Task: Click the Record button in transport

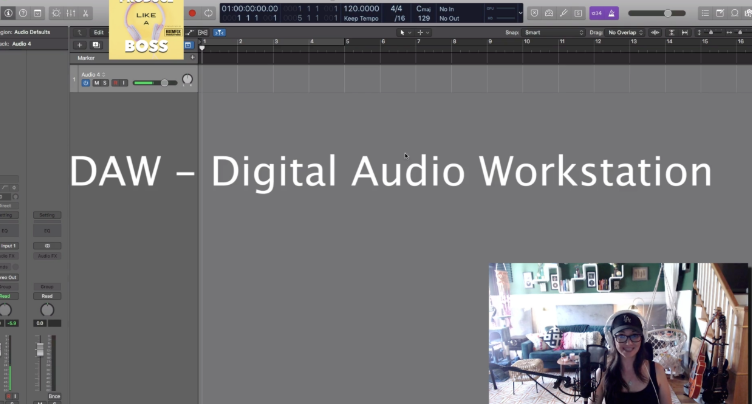Action: (192, 13)
